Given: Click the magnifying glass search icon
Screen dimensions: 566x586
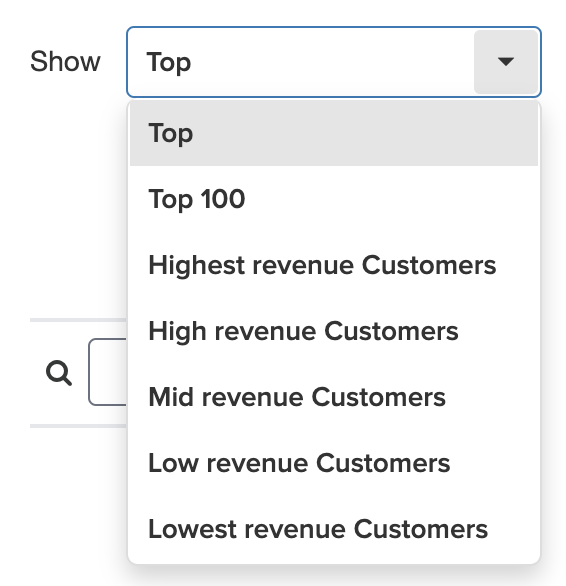Looking at the screenshot, I should click(x=59, y=373).
